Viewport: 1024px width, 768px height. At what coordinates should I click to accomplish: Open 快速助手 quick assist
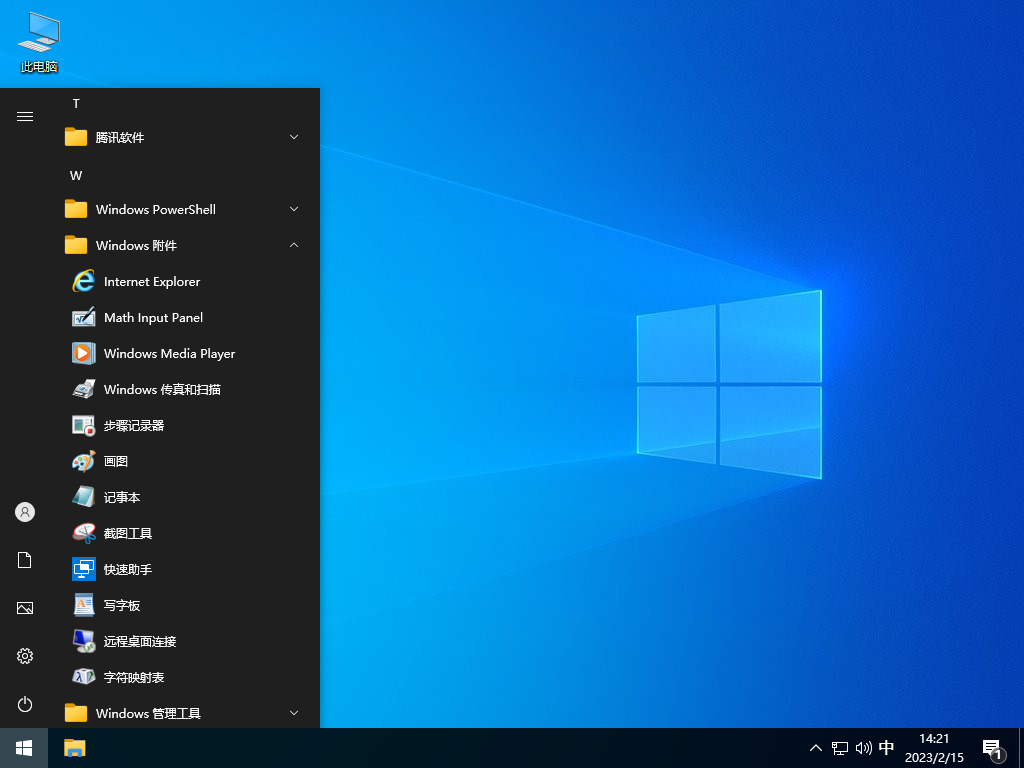point(128,569)
